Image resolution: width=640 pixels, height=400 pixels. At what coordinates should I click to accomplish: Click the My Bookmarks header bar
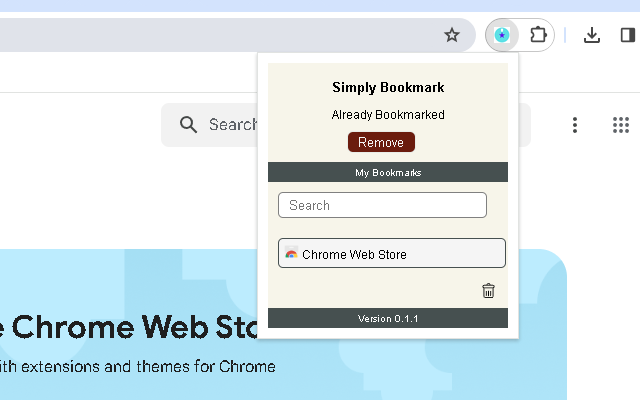click(x=388, y=172)
